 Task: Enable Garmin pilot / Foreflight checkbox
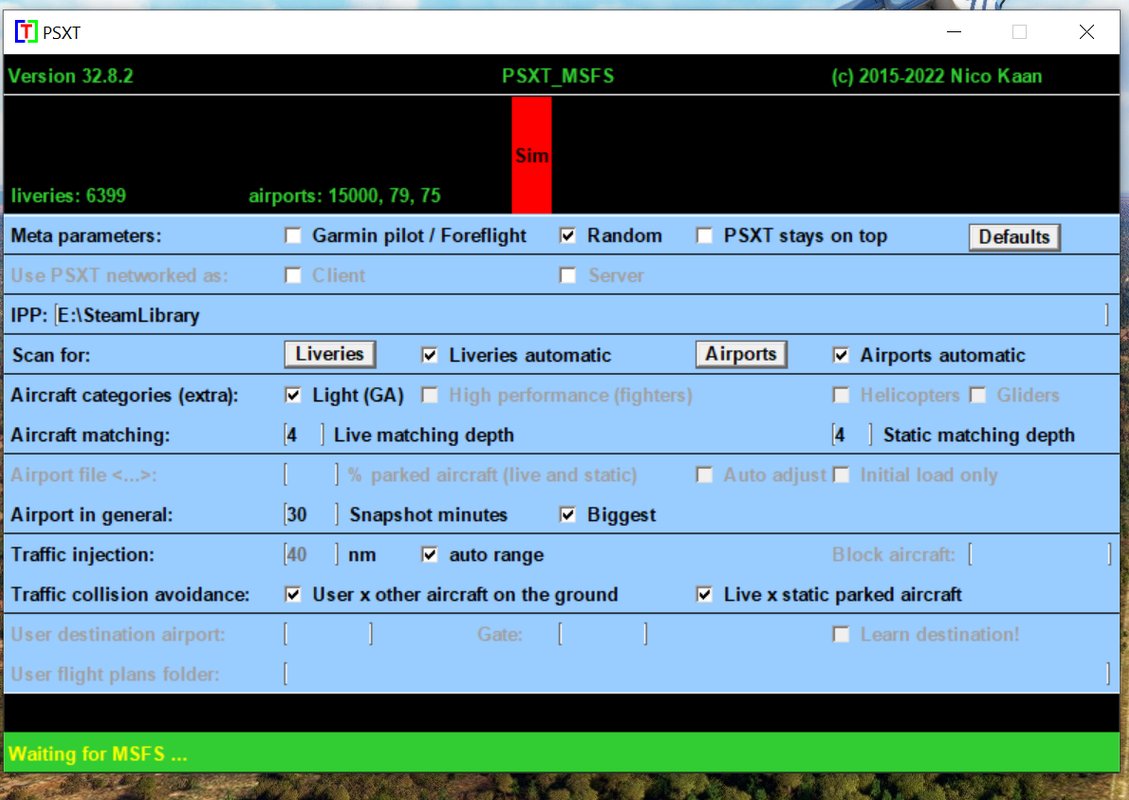293,236
